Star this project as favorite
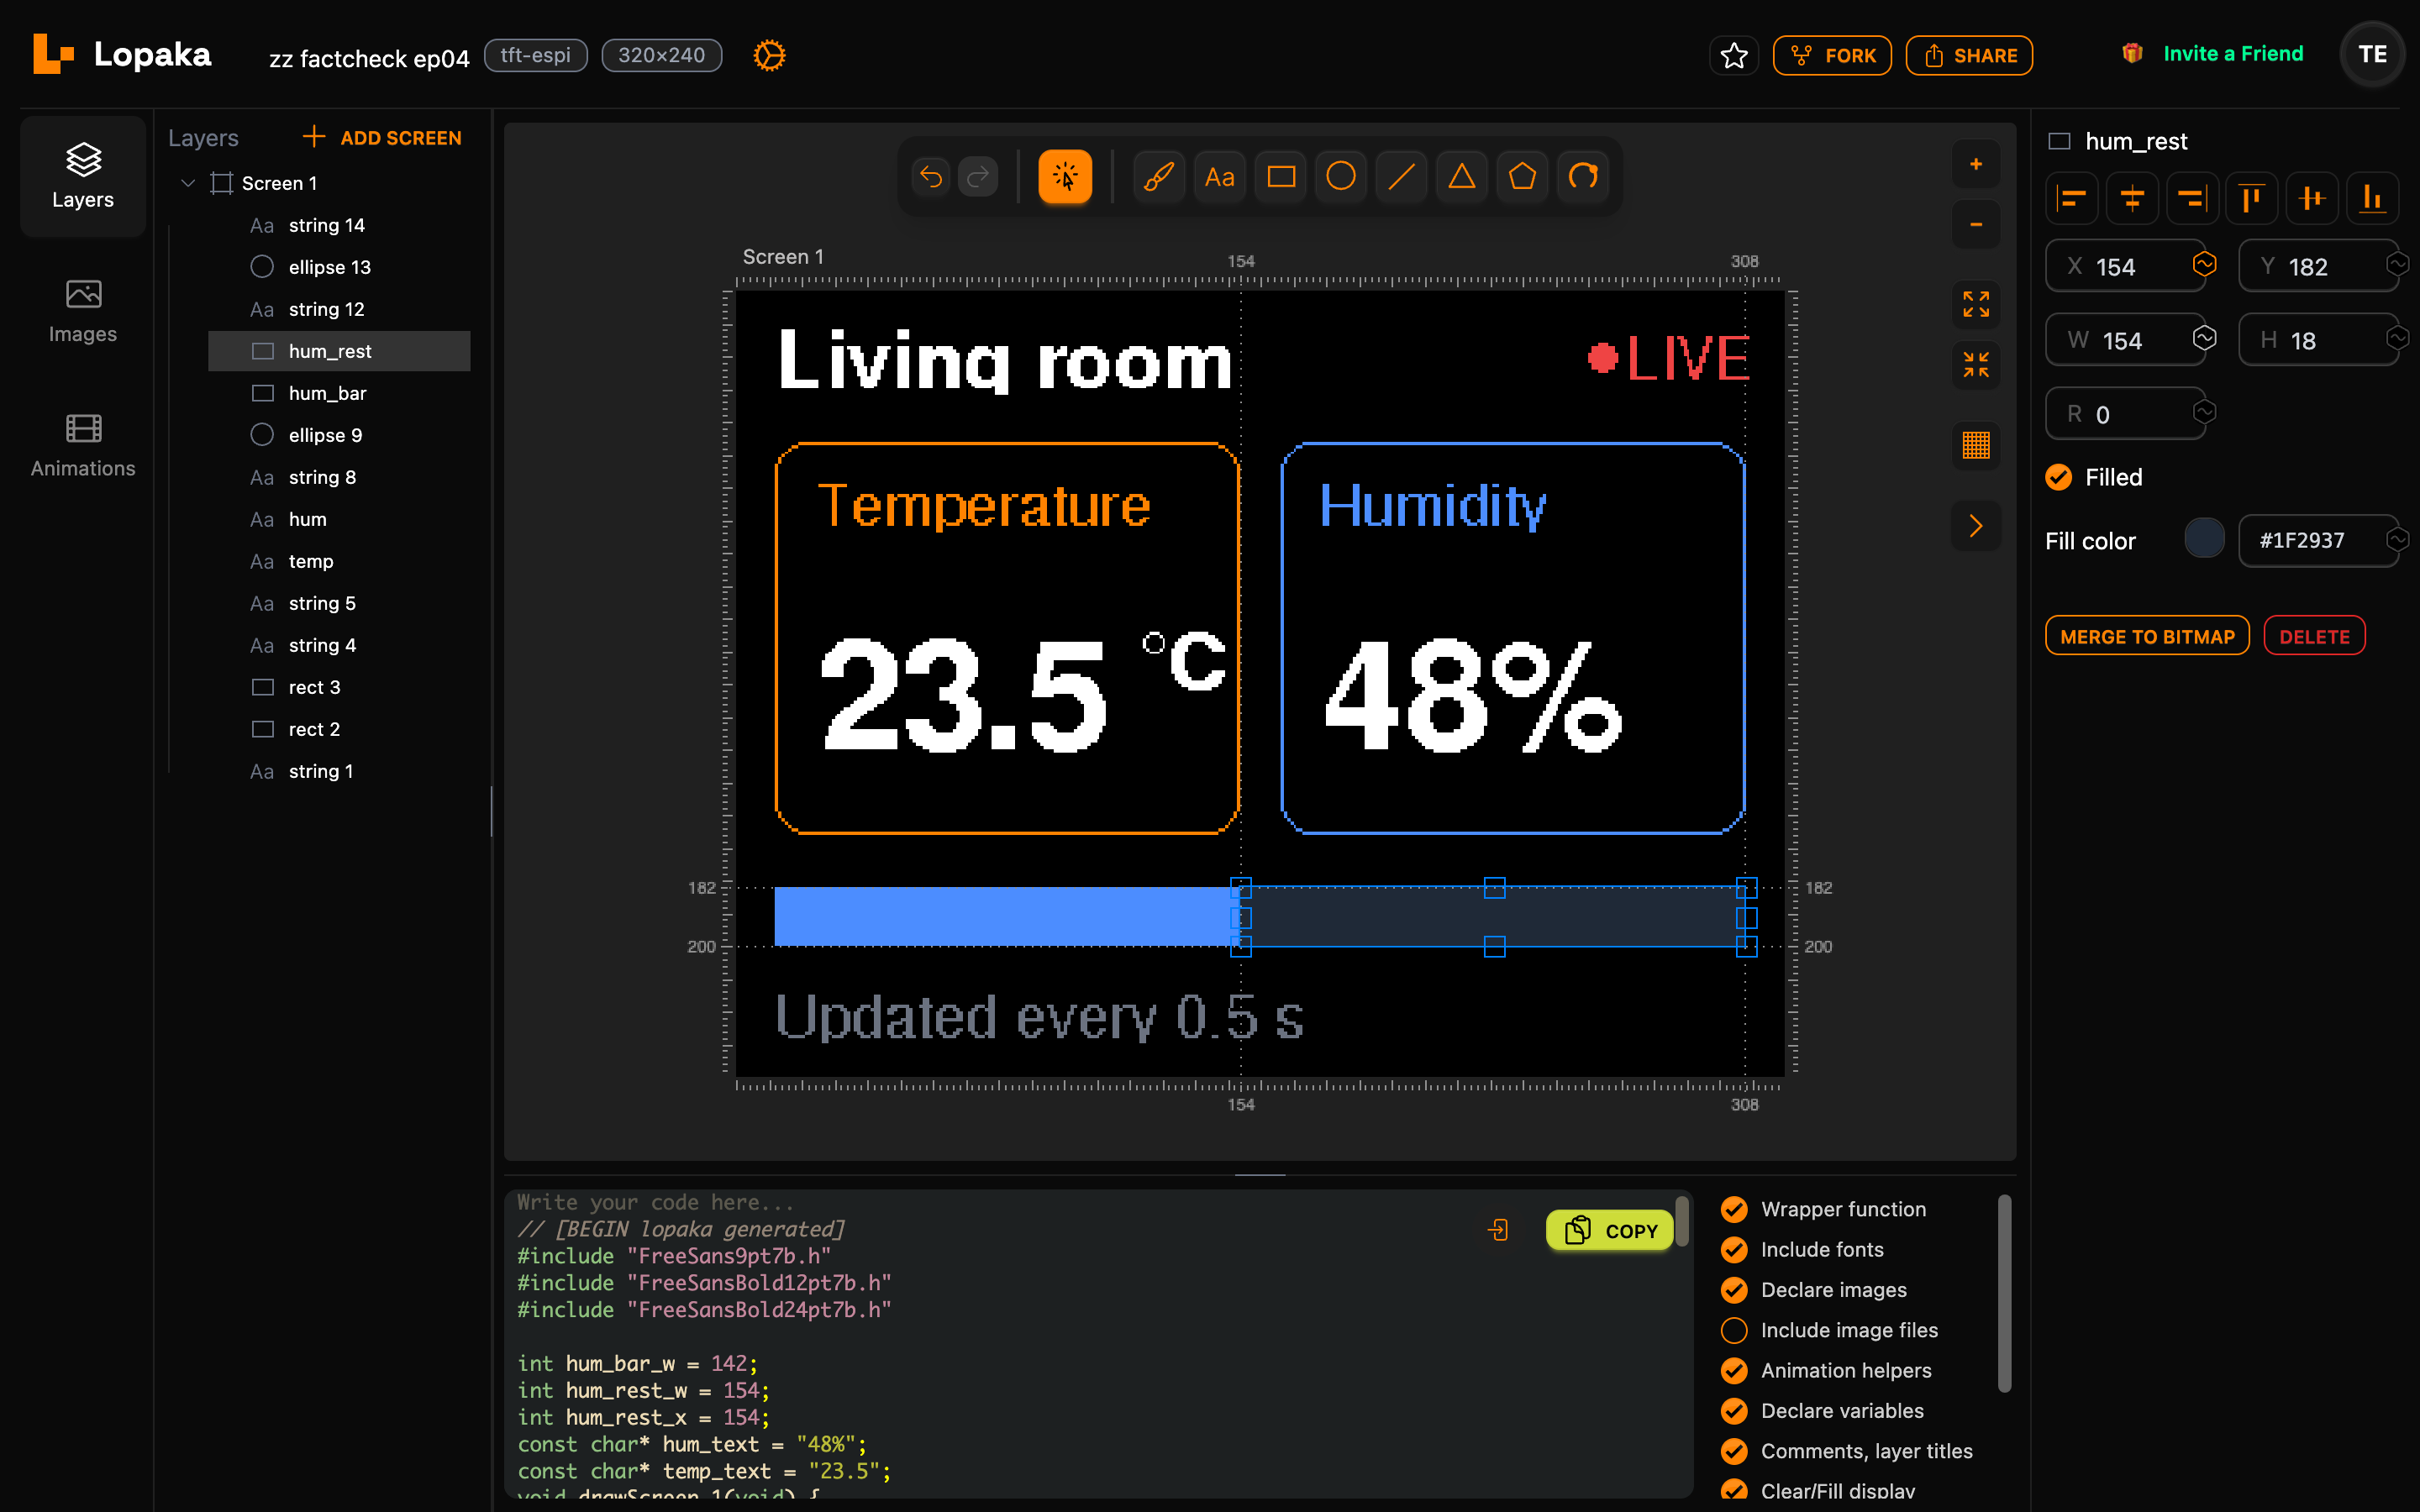The width and height of the screenshot is (2420, 1512). point(1734,55)
